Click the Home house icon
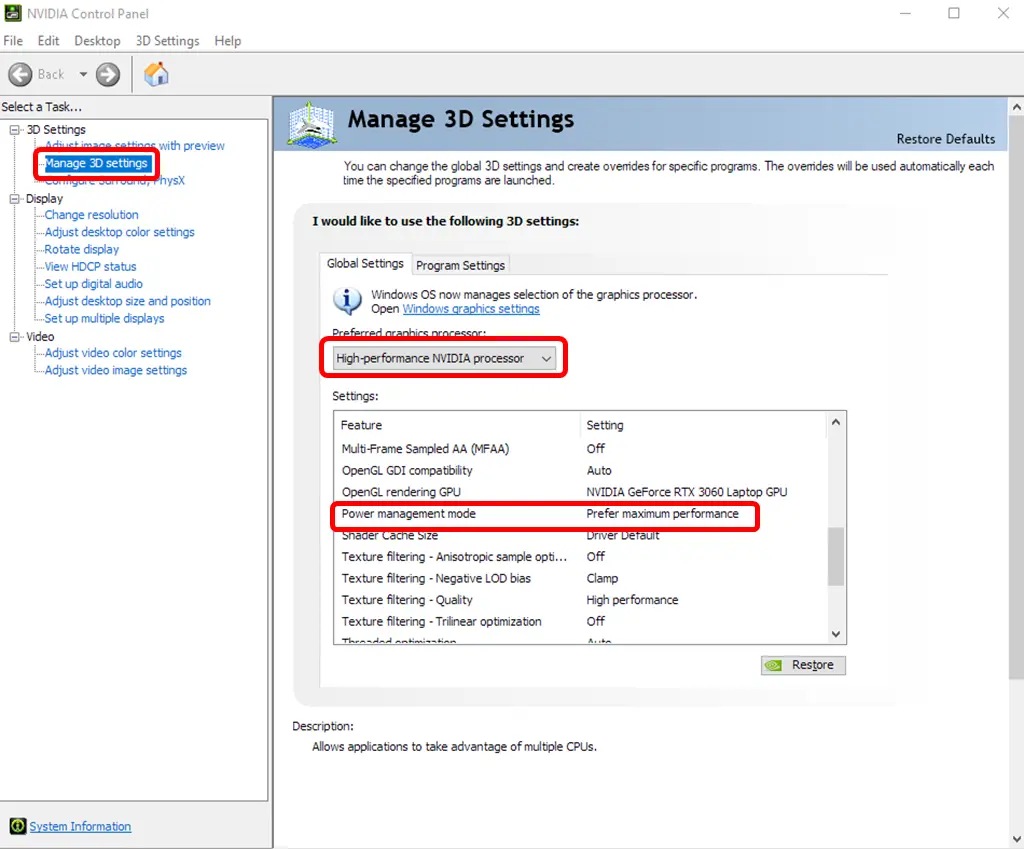This screenshot has width=1024, height=849. pyautogui.click(x=156, y=74)
